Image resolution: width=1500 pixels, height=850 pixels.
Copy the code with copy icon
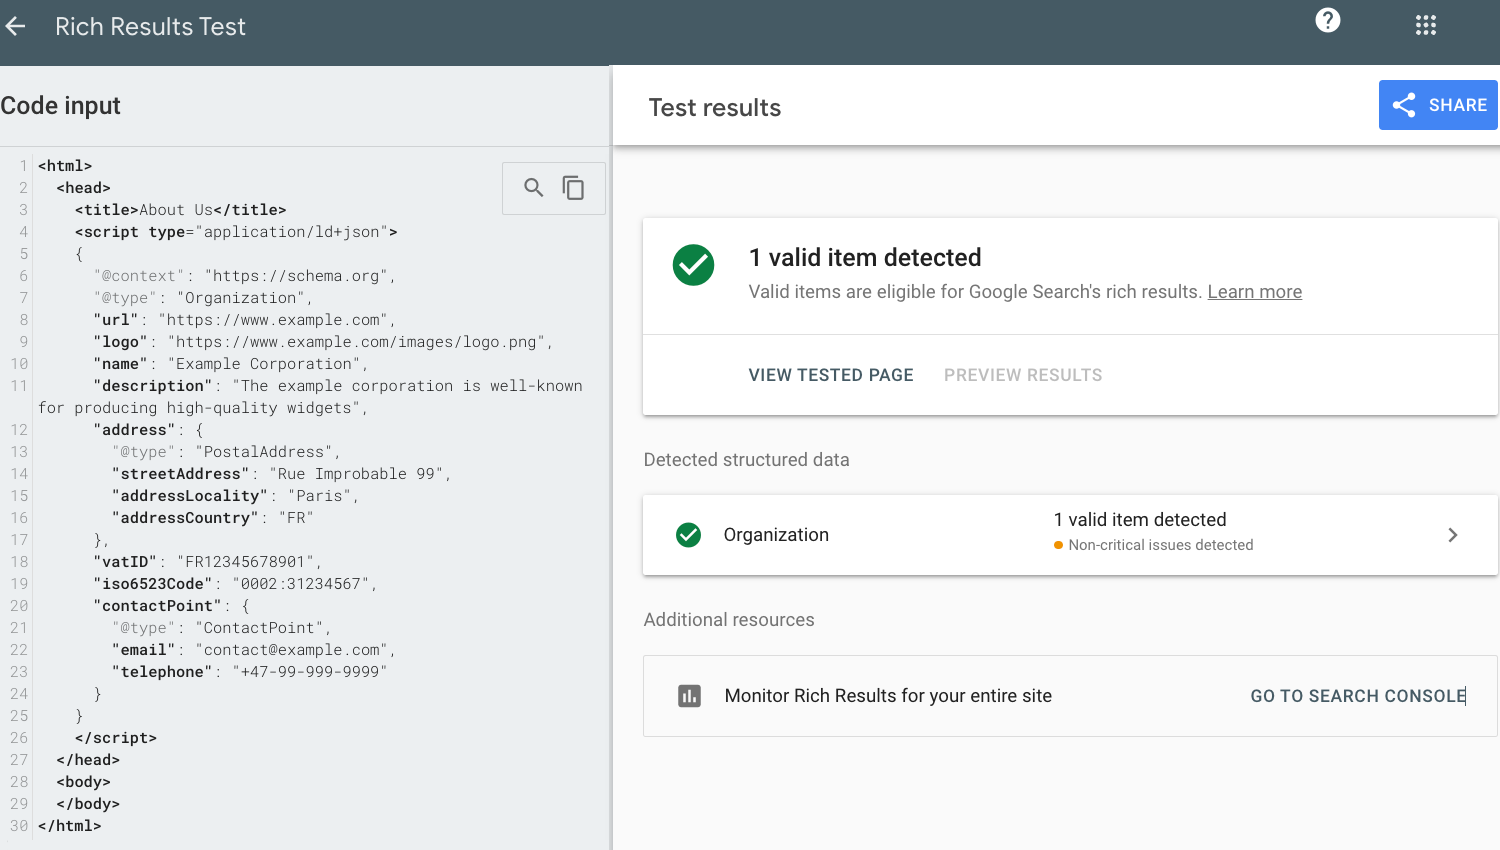(x=573, y=188)
